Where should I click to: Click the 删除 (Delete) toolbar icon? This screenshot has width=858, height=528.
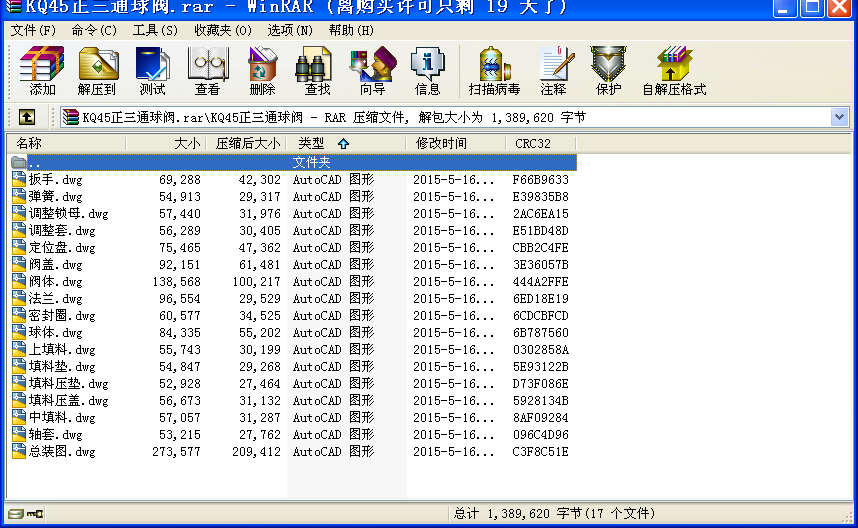coord(262,71)
